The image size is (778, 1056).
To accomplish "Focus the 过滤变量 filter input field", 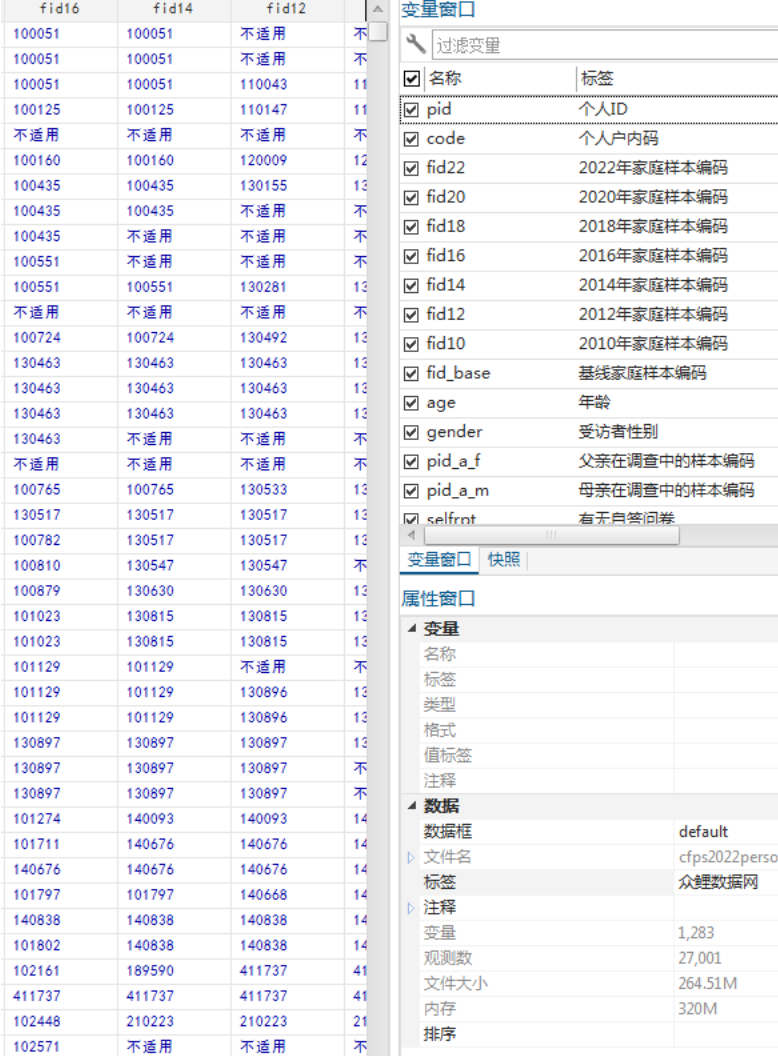I will click(604, 45).
